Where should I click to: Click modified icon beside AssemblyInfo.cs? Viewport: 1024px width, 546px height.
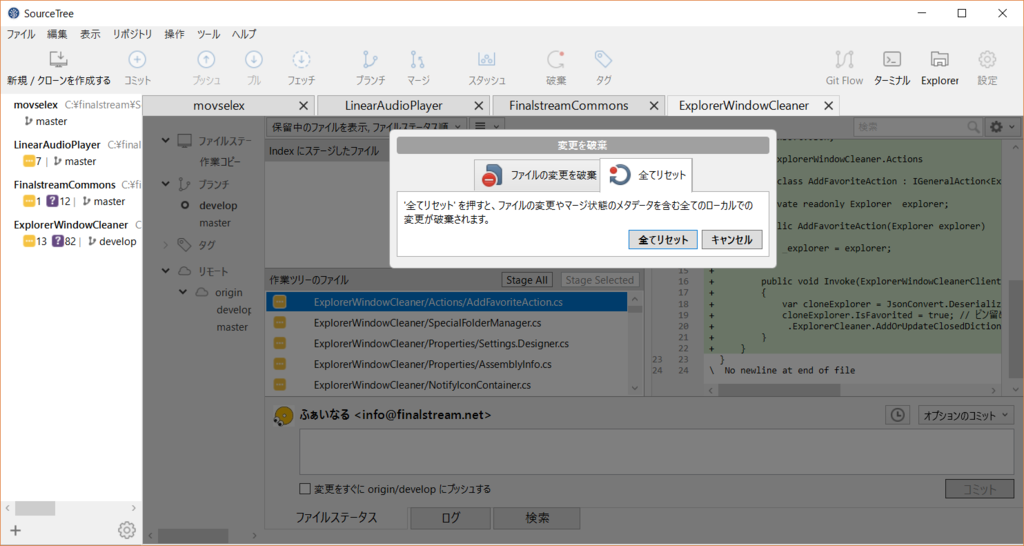tap(280, 364)
